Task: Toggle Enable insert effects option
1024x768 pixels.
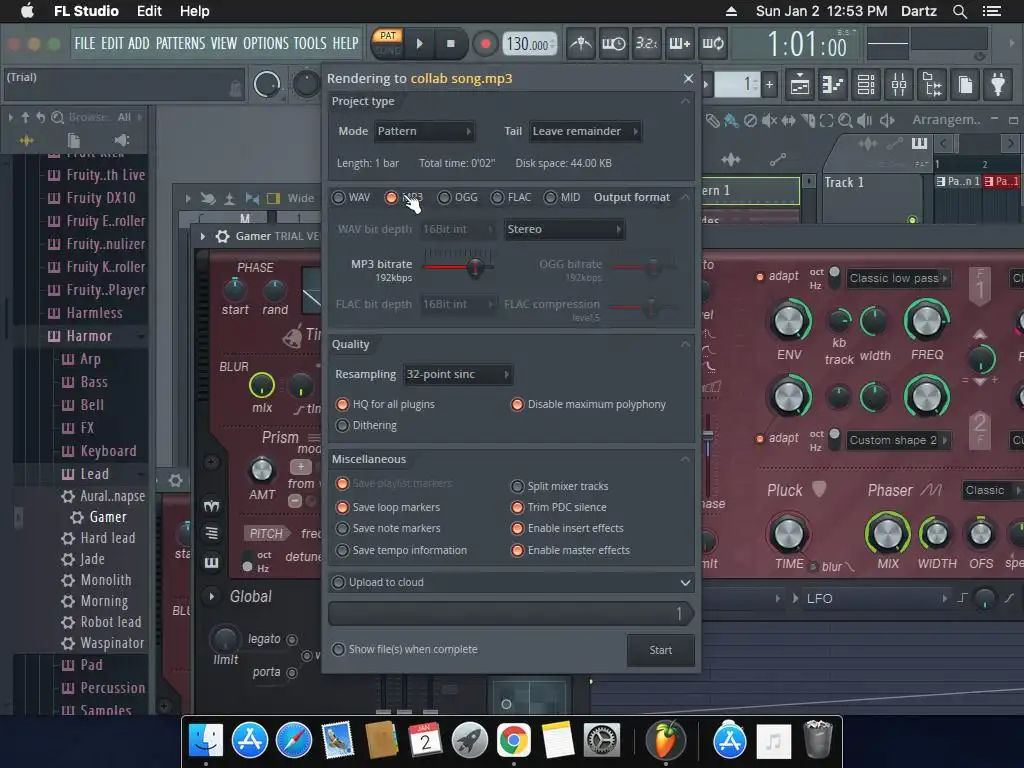Action: [x=517, y=528]
